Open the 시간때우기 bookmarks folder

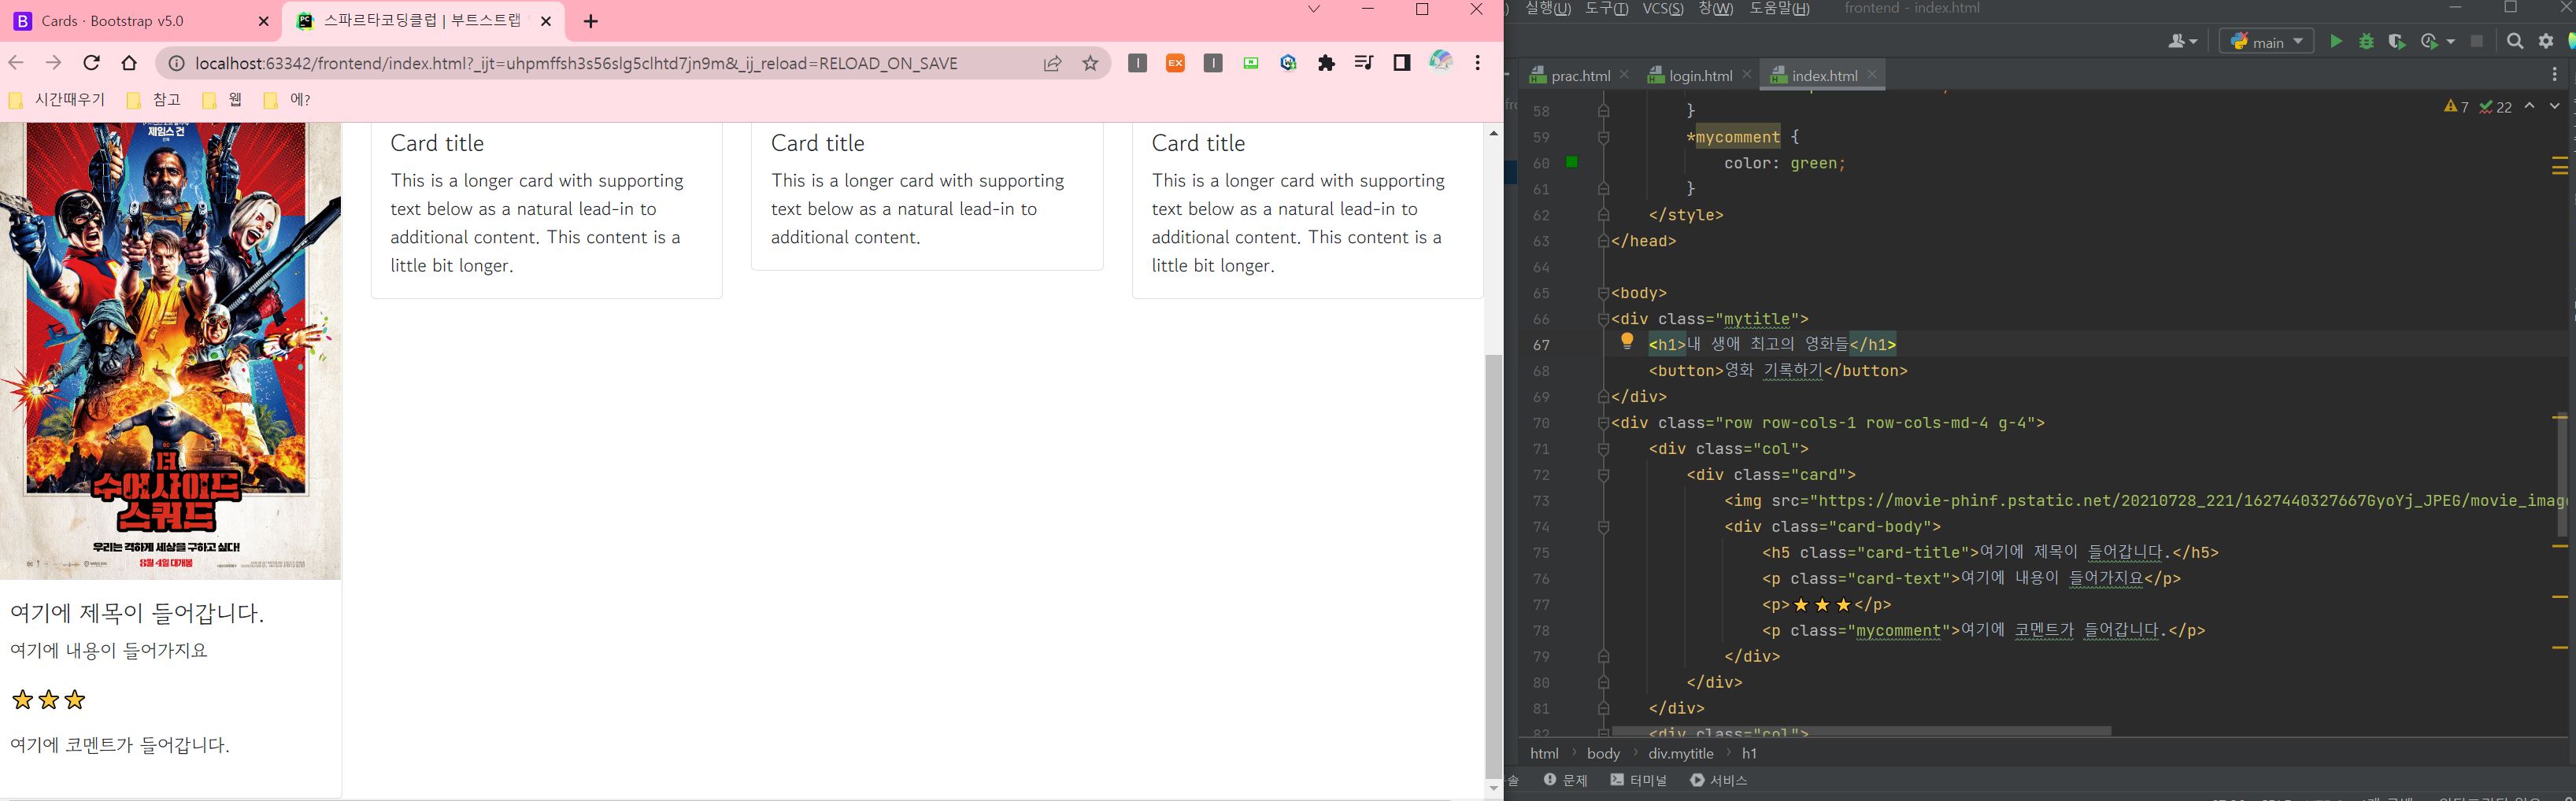57,100
